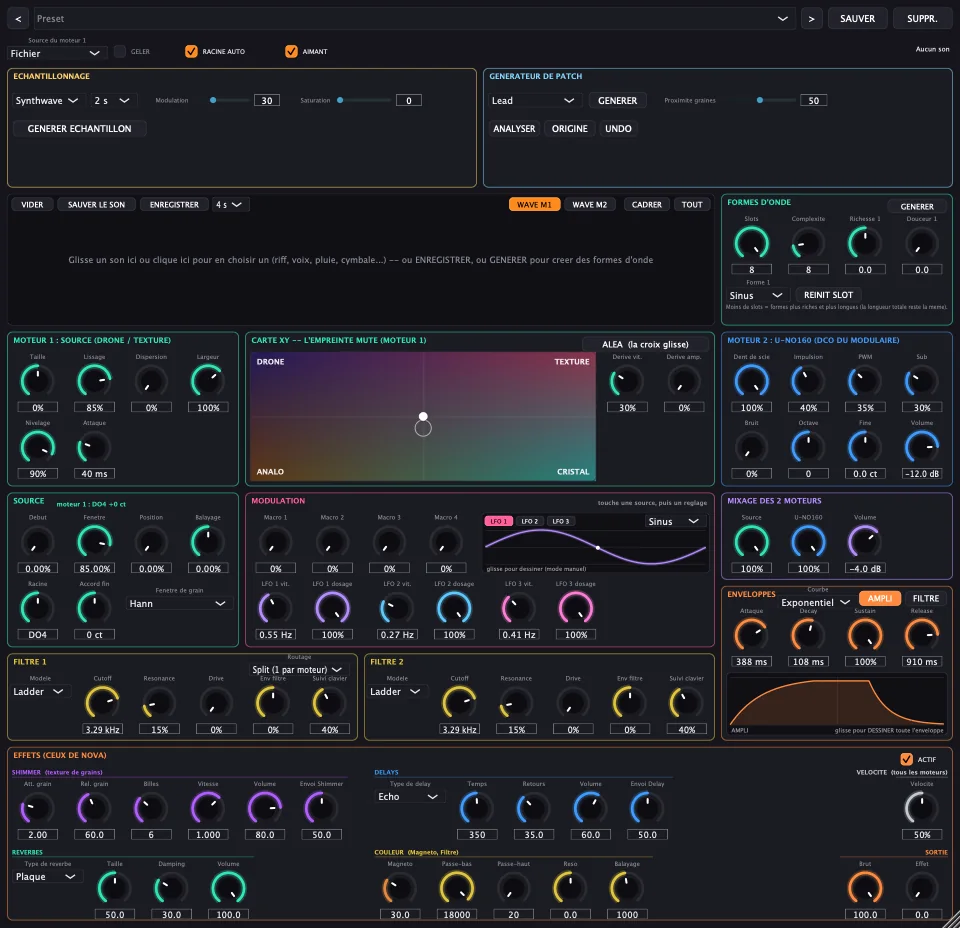Click the Filtre 2 Resonance knob
Viewport: 960px width, 928px height.
coord(516,702)
